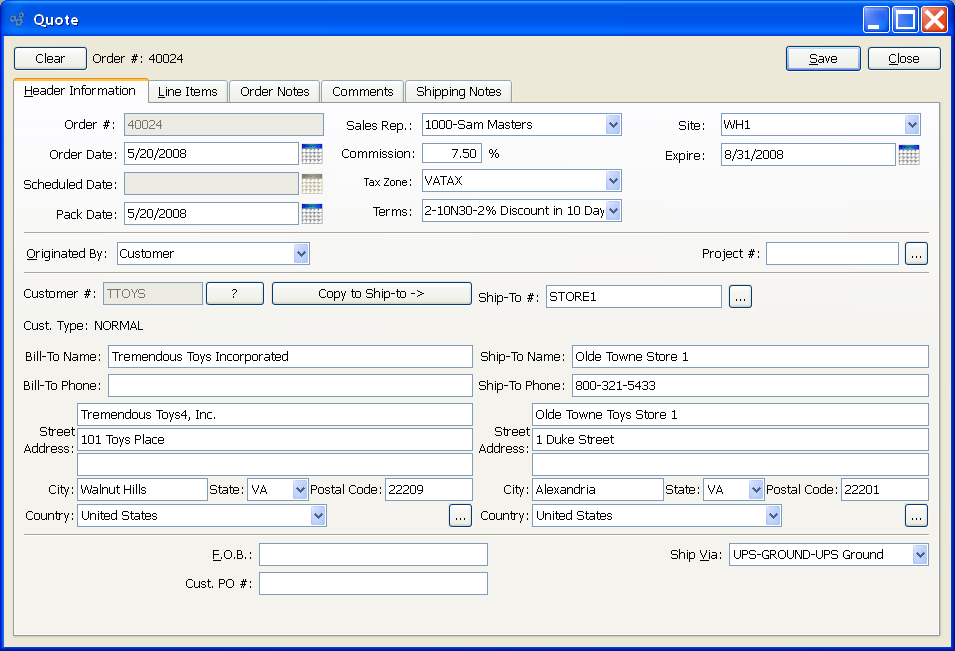
Task: Switch to the Line Items tab
Action: pos(188,92)
